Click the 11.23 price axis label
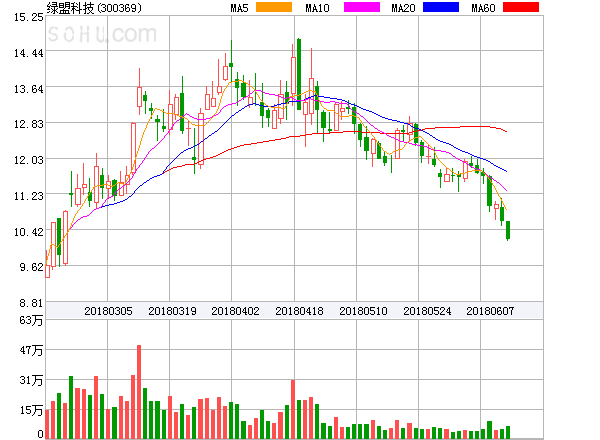The width and height of the screenshot is (600, 440). tap(29, 196)
